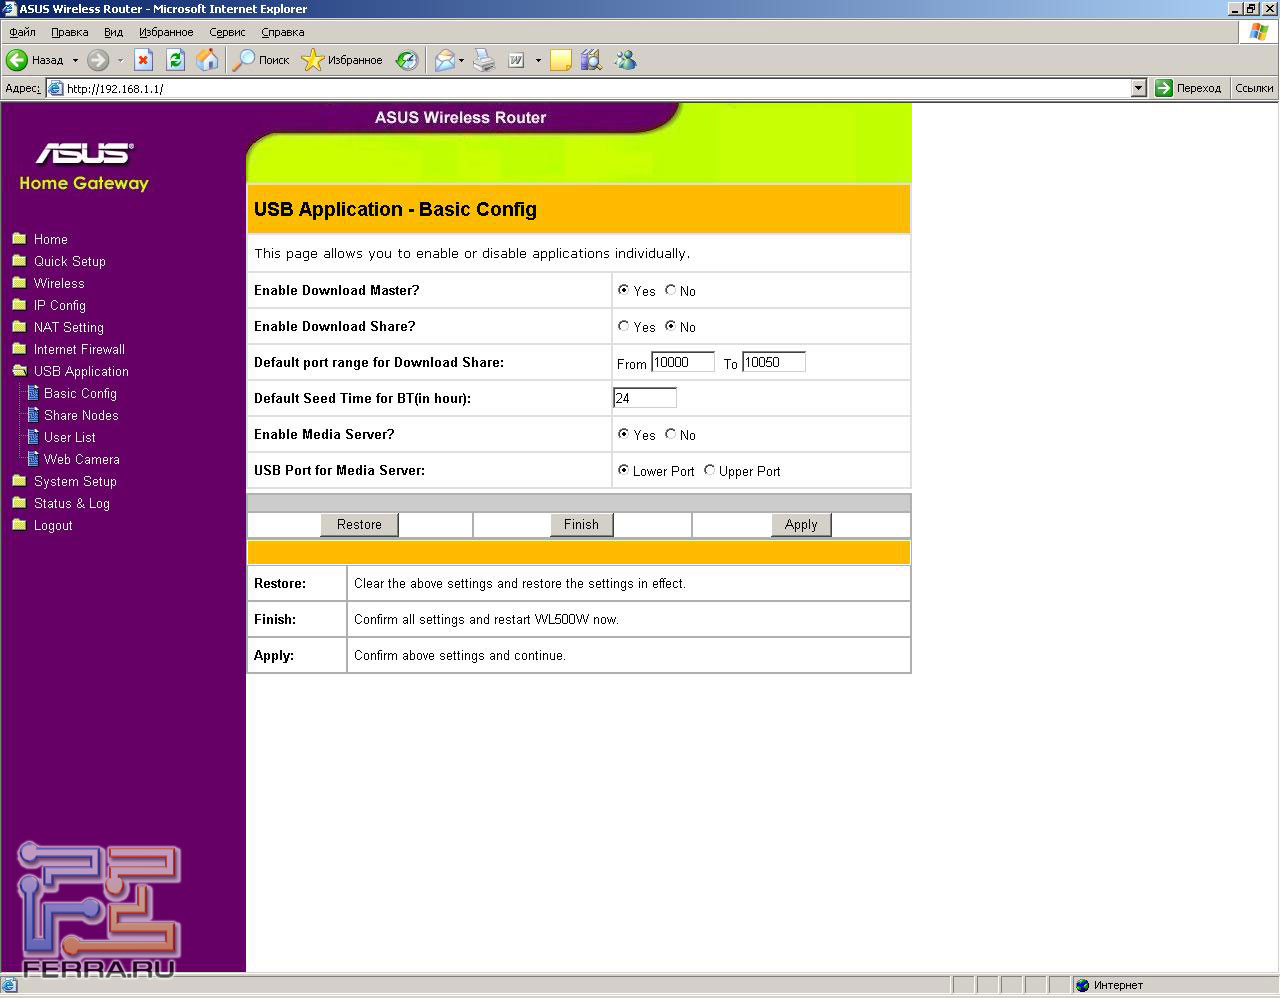Viewport: 1280px width, 998px height.
Task: Open the Share Nodes page link
Action: 81,415
